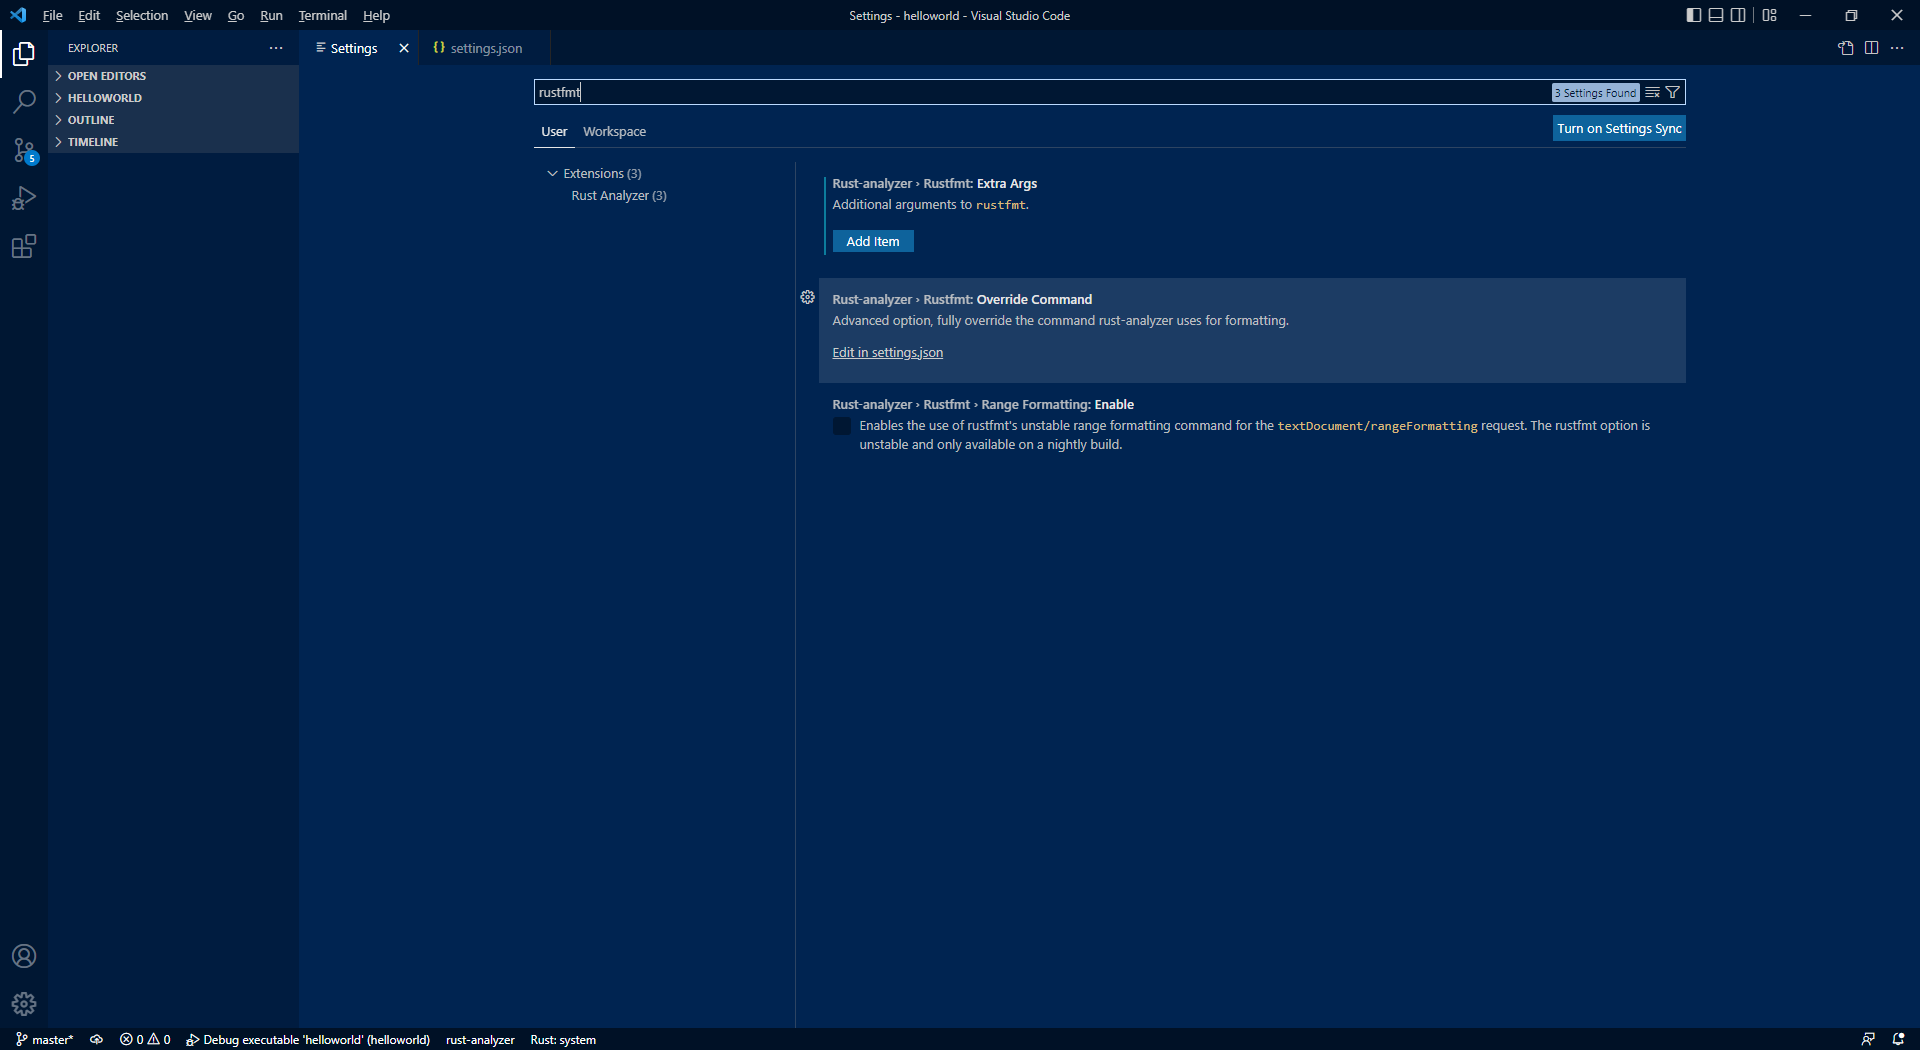Open the Help menu
This screenshot has width=1920, height=1050.
pyautogui.click(x=376, y=15)
